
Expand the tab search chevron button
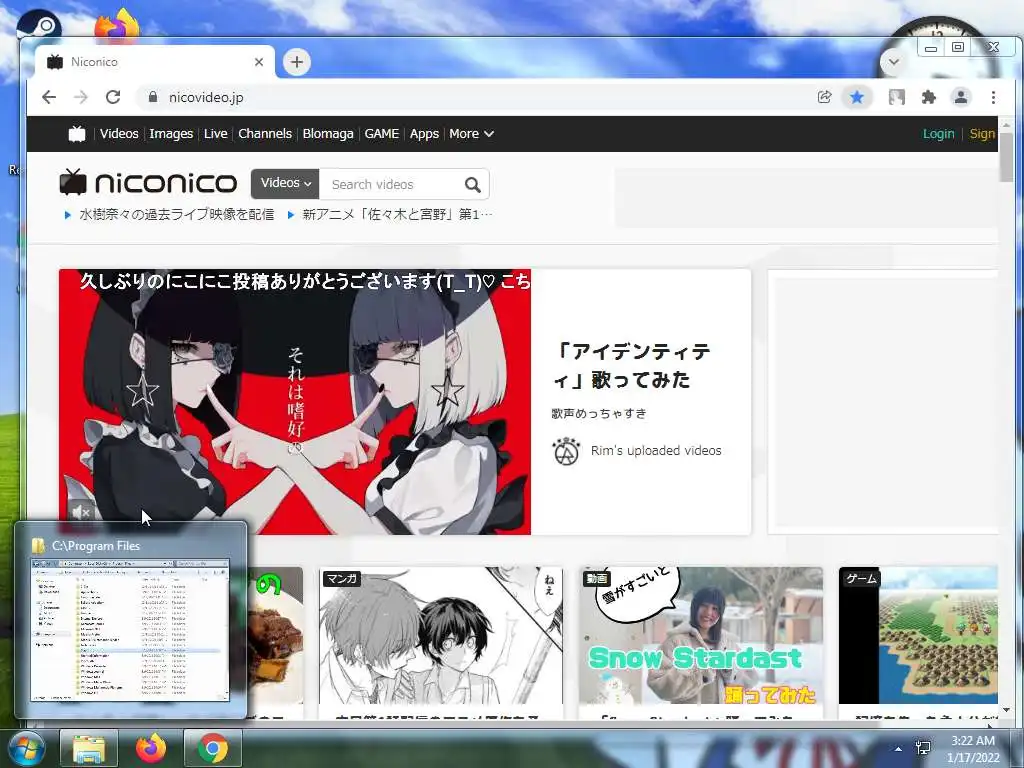point(893,62)
